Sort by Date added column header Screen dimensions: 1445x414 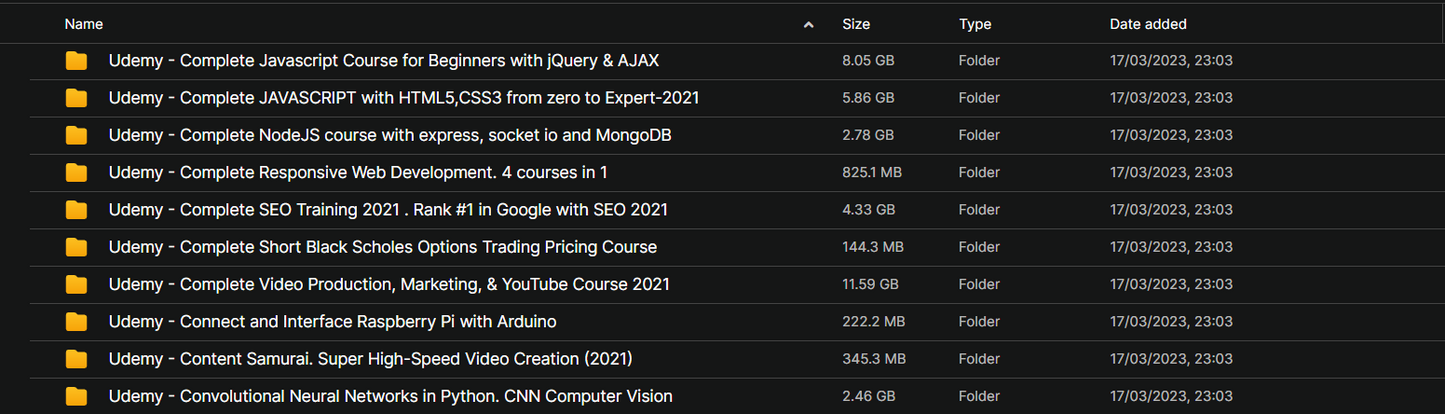tap(1148, 24)
